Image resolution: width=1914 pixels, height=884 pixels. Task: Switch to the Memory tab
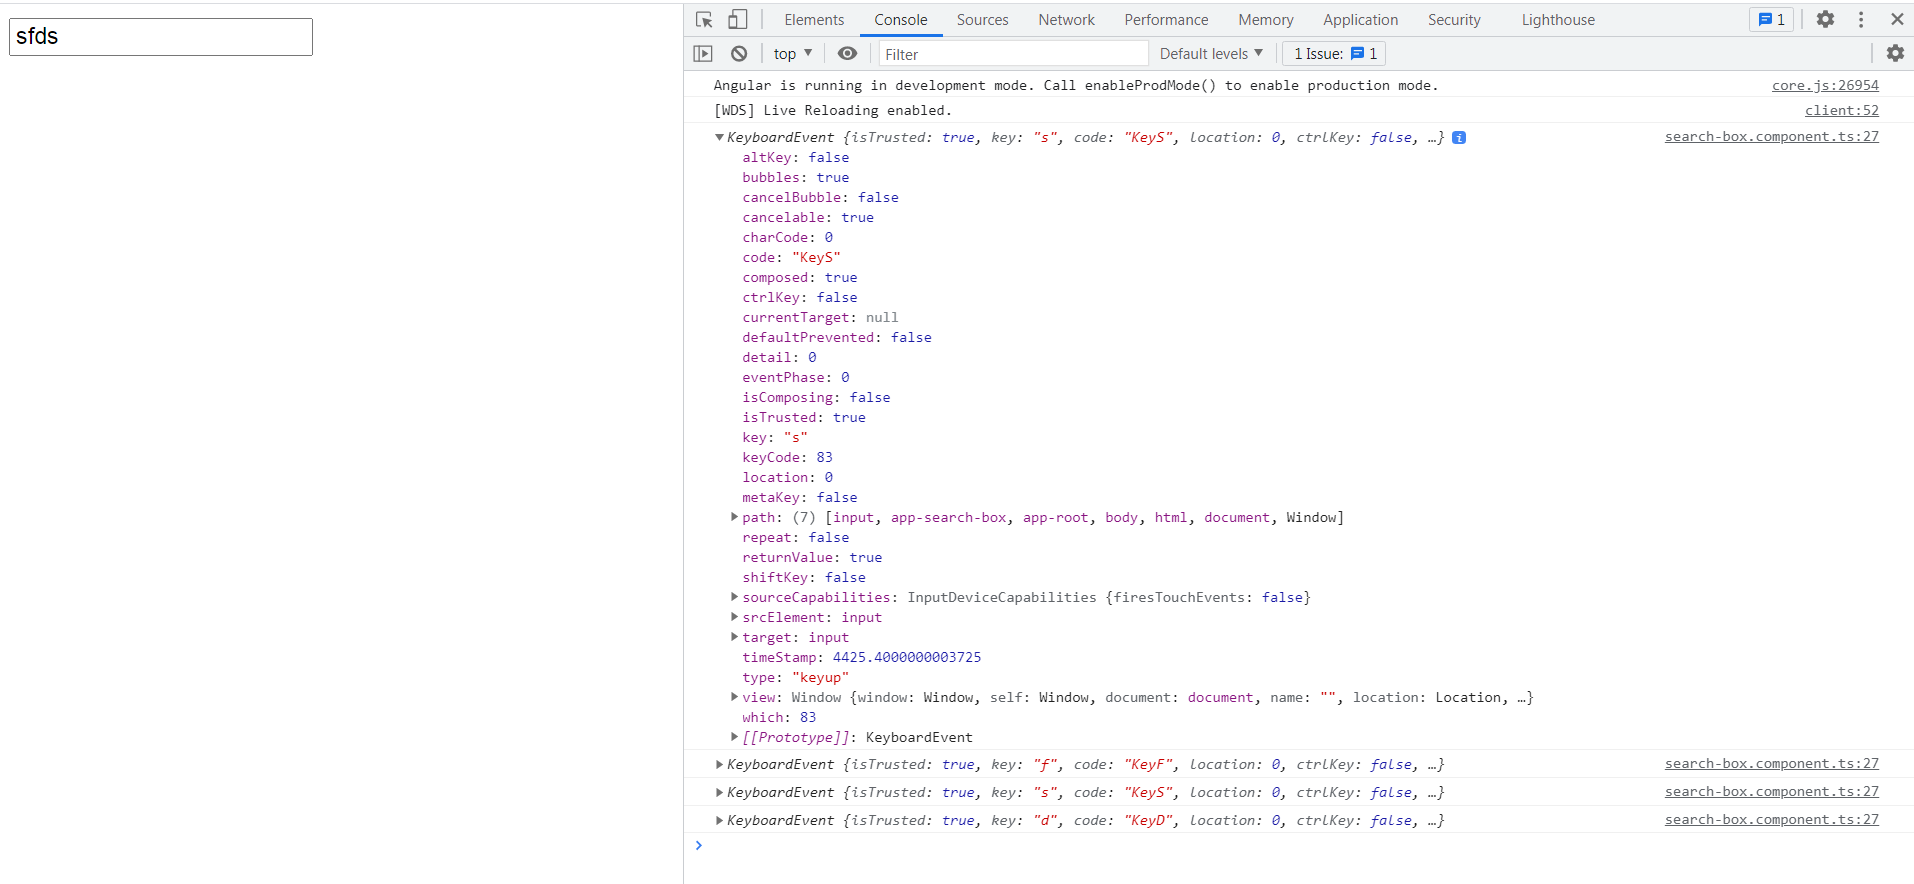(1265, 20)
